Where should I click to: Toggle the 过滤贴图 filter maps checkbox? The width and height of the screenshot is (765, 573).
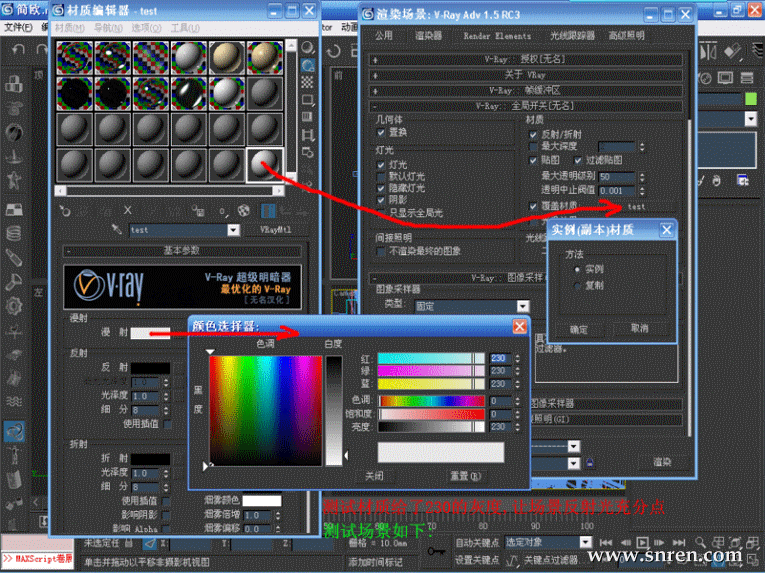tap(578, 160)
